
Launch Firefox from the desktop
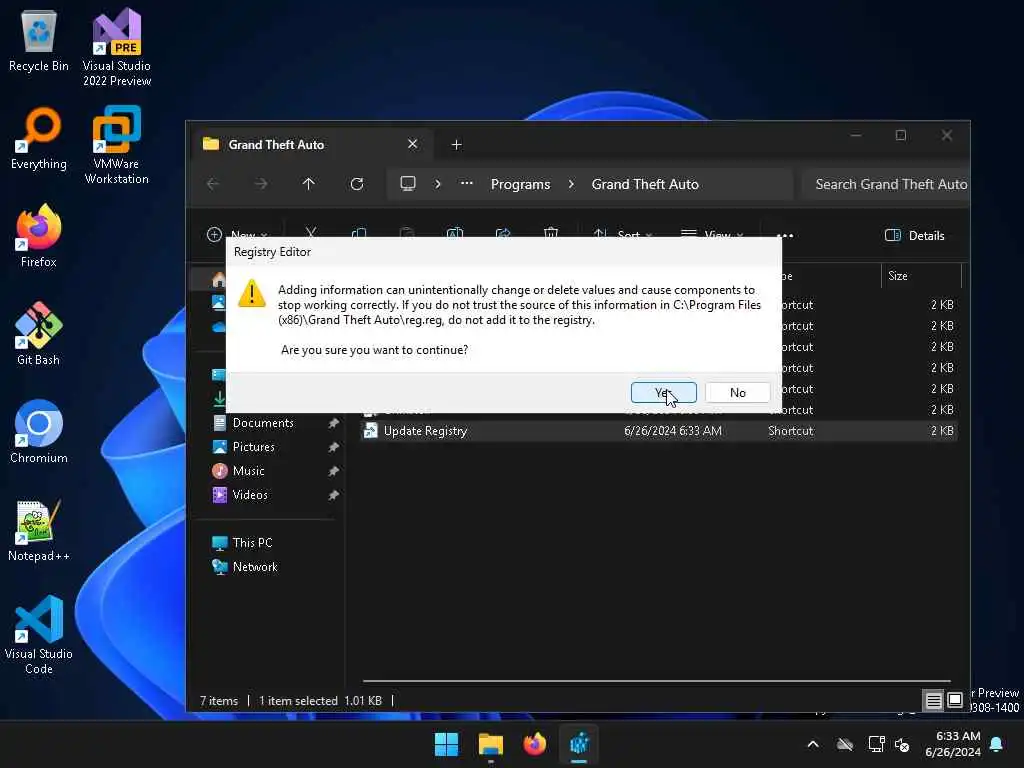39,236
